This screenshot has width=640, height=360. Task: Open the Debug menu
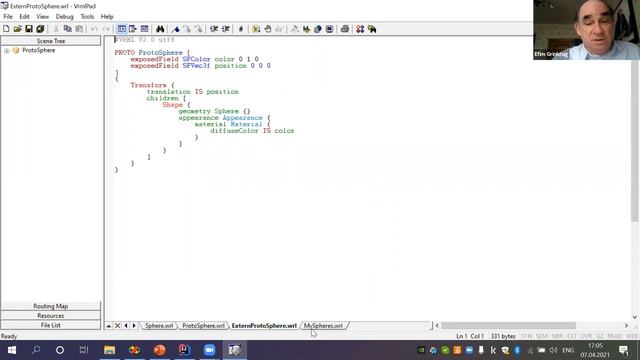click(64, 17)
